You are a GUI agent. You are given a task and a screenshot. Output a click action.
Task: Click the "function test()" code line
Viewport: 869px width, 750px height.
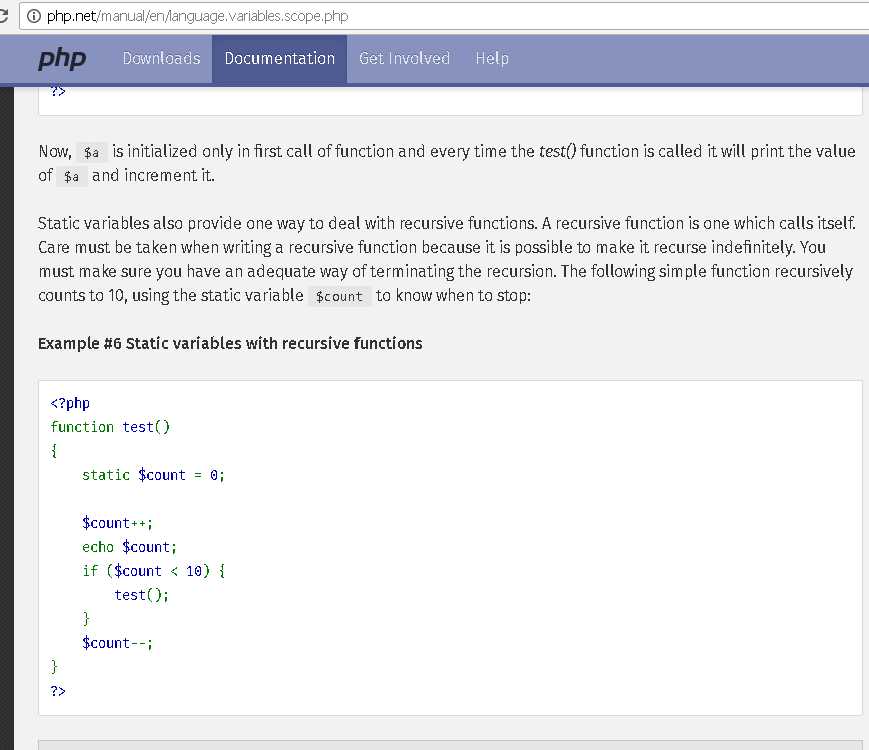coord(110,427)
